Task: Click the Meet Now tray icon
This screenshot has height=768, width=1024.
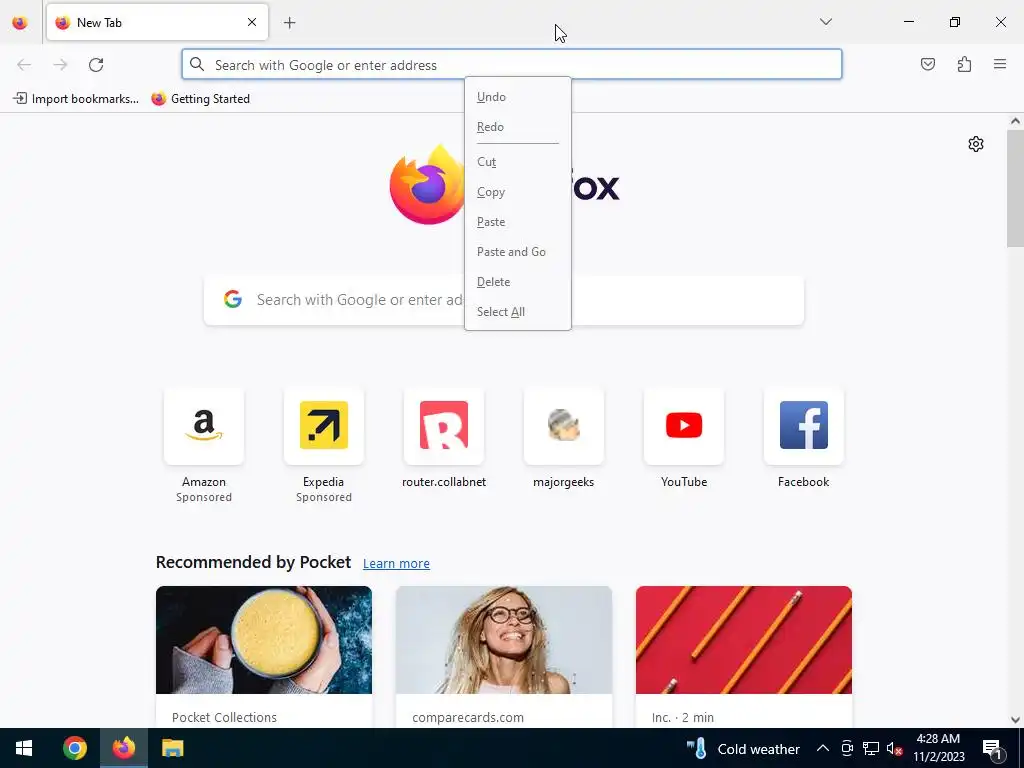Action: [847, 748]
